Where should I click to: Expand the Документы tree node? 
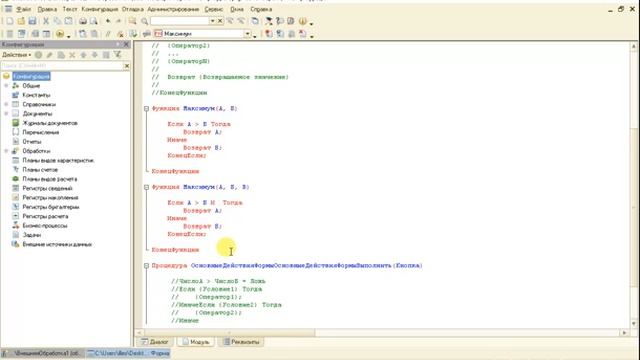point(6,113)
